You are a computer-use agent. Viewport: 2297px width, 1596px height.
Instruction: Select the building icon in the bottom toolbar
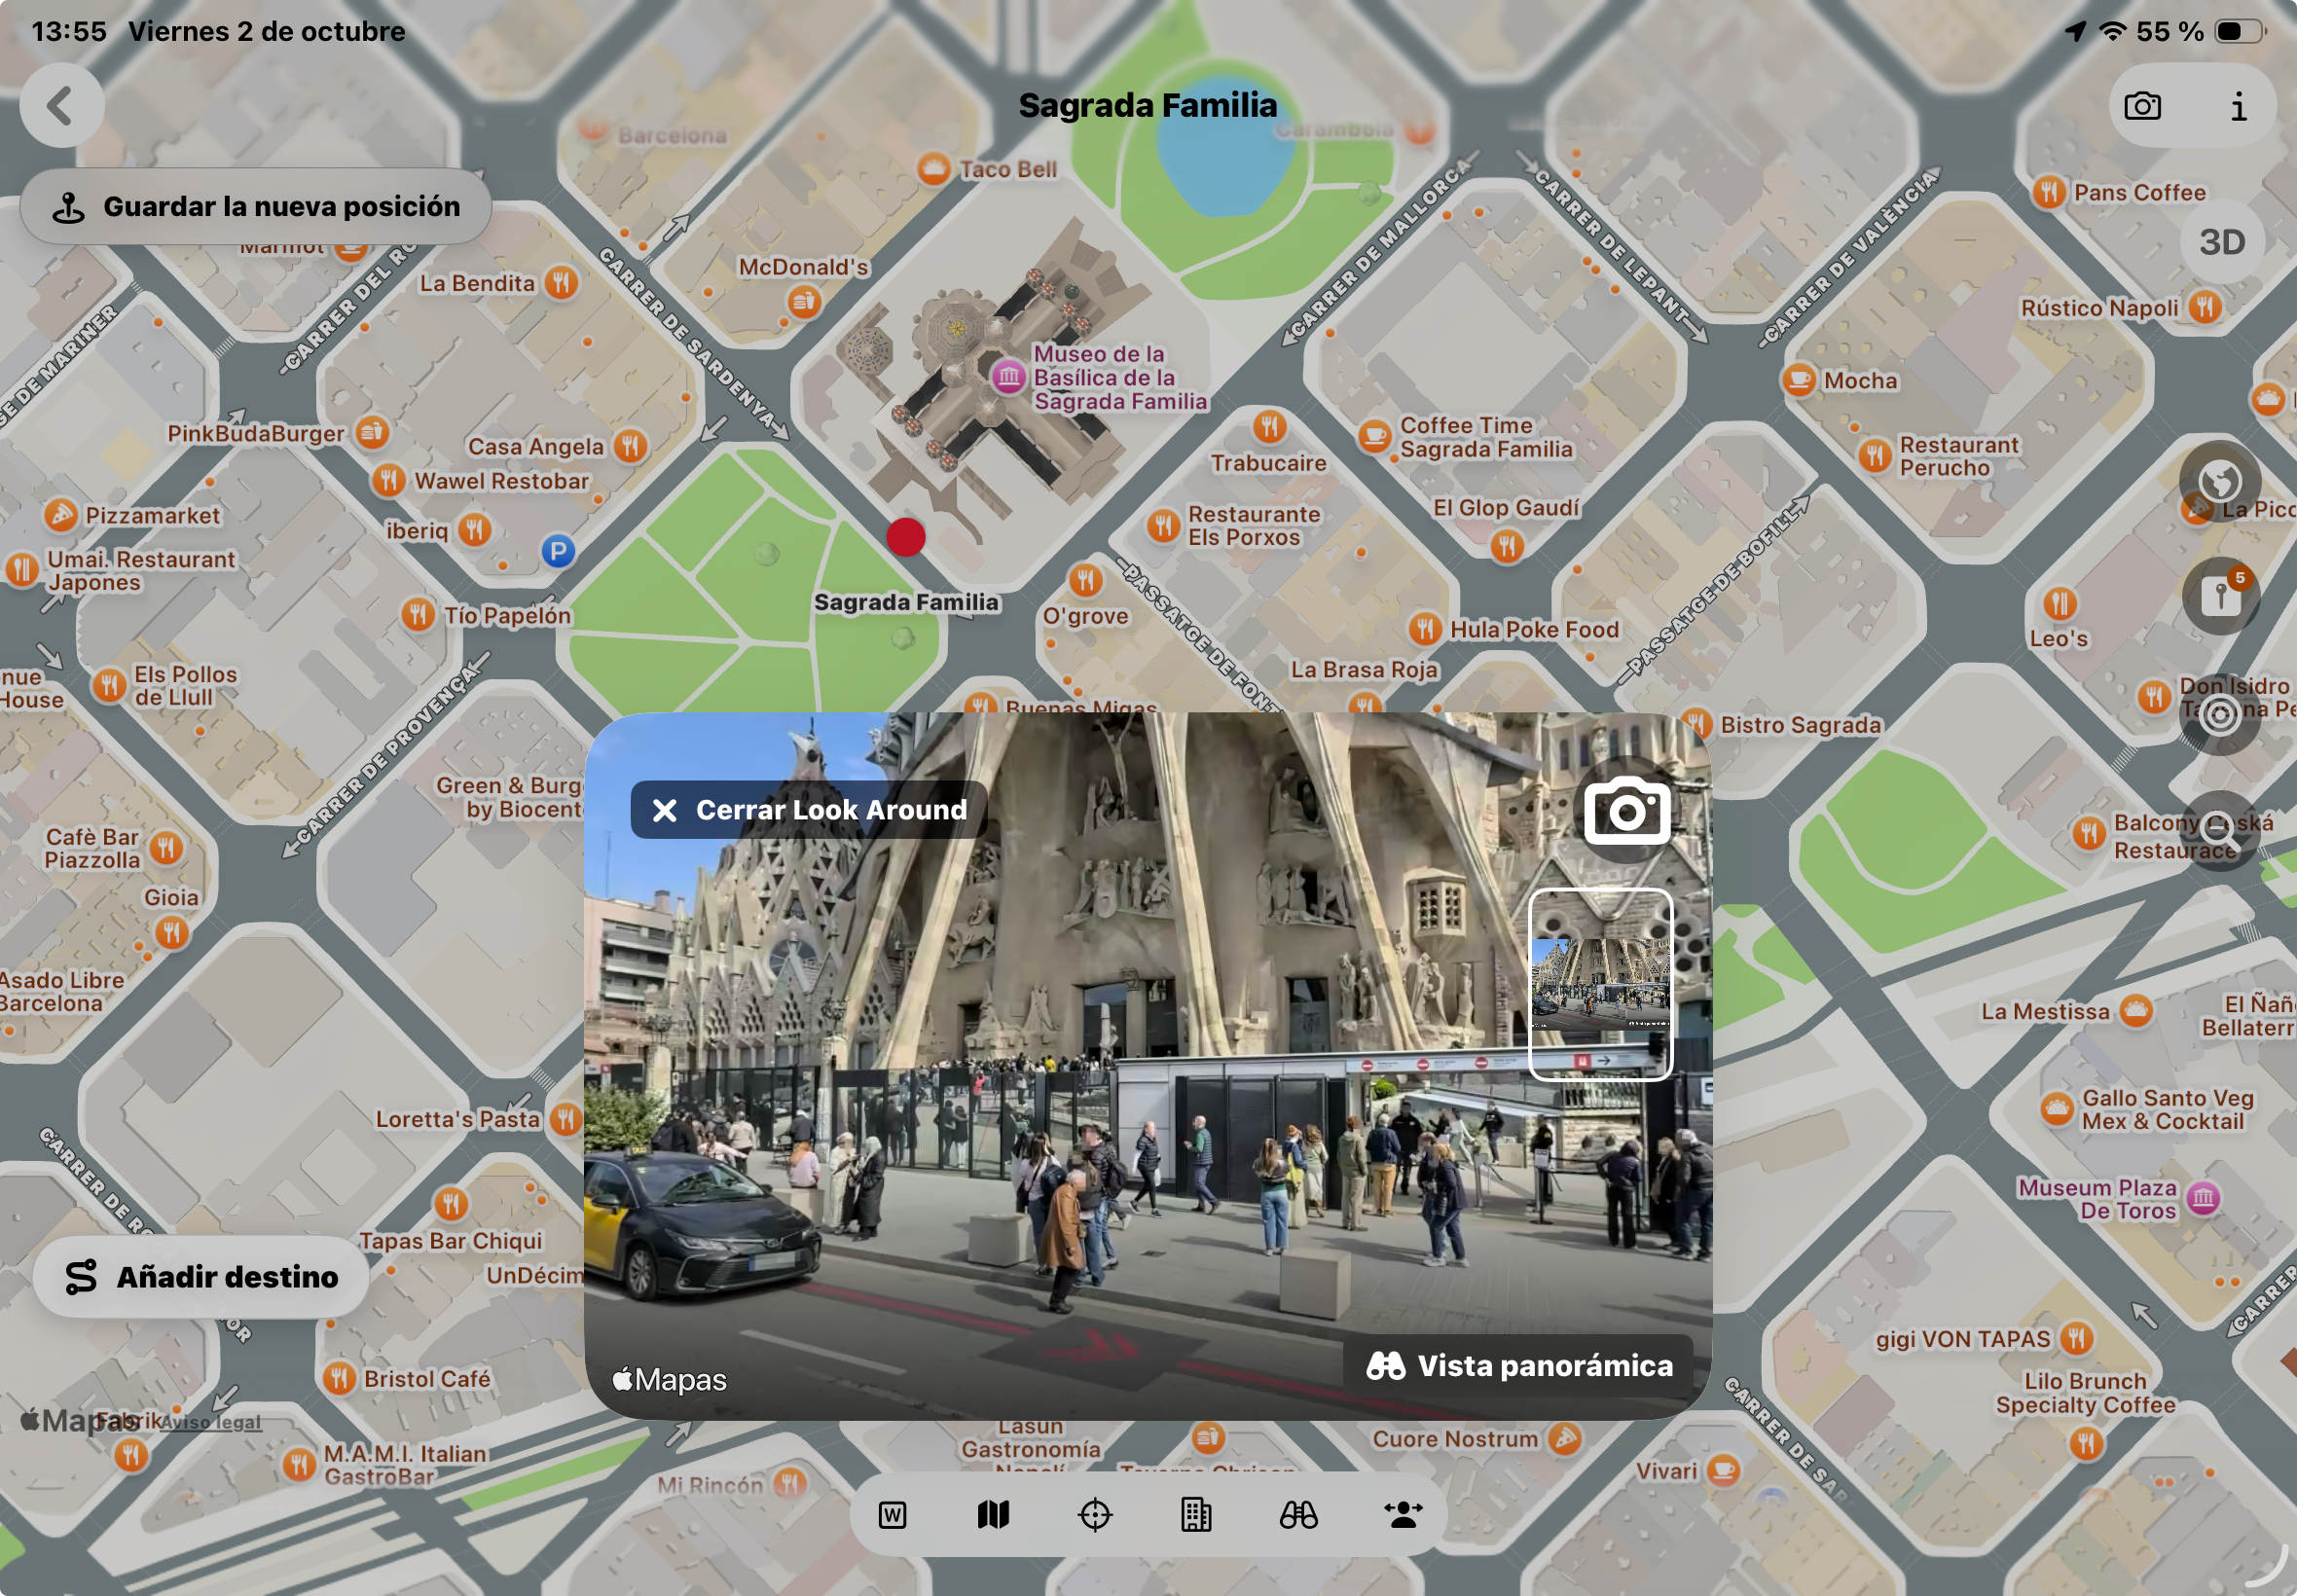click(1196, 1515)
